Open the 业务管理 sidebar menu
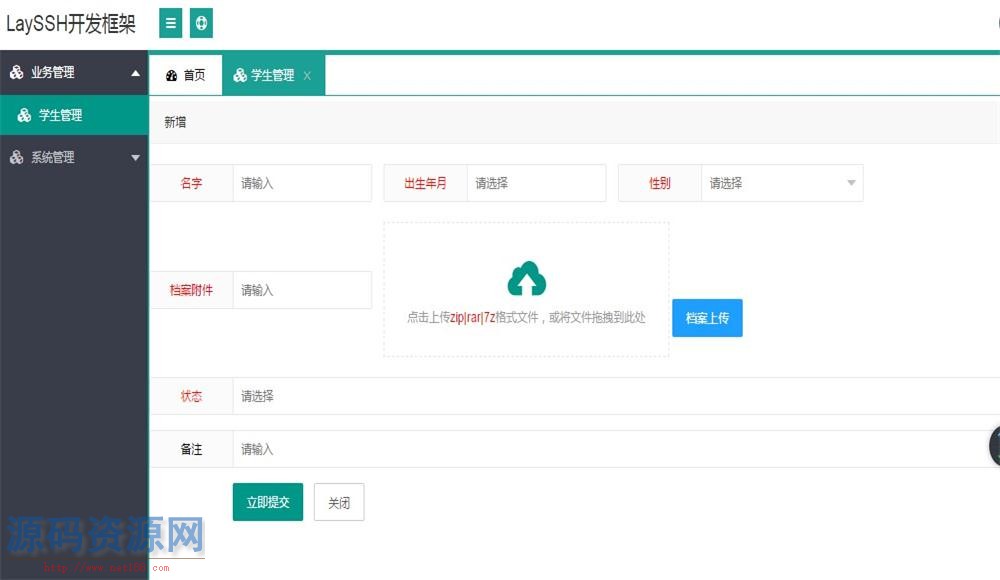The image size is (1000, 580). coord(74,72)
